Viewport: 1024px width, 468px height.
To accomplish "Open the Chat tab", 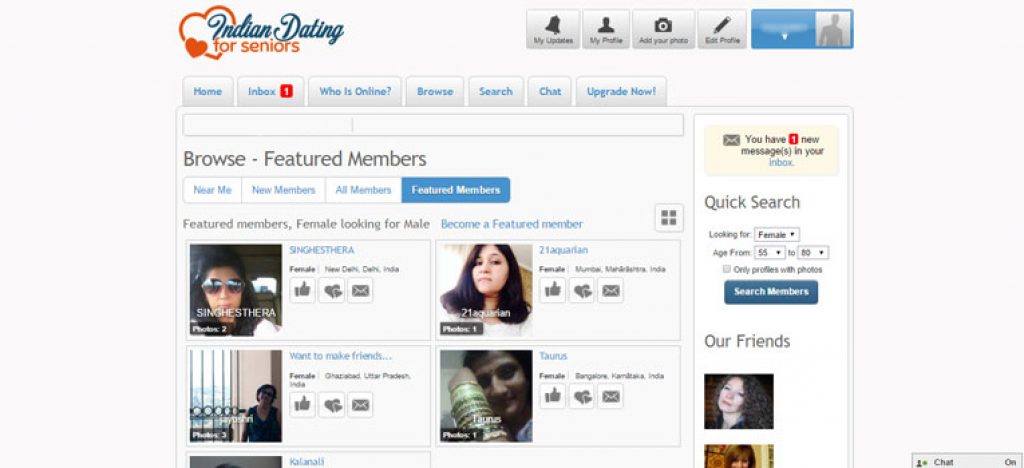I will point(550,91).
